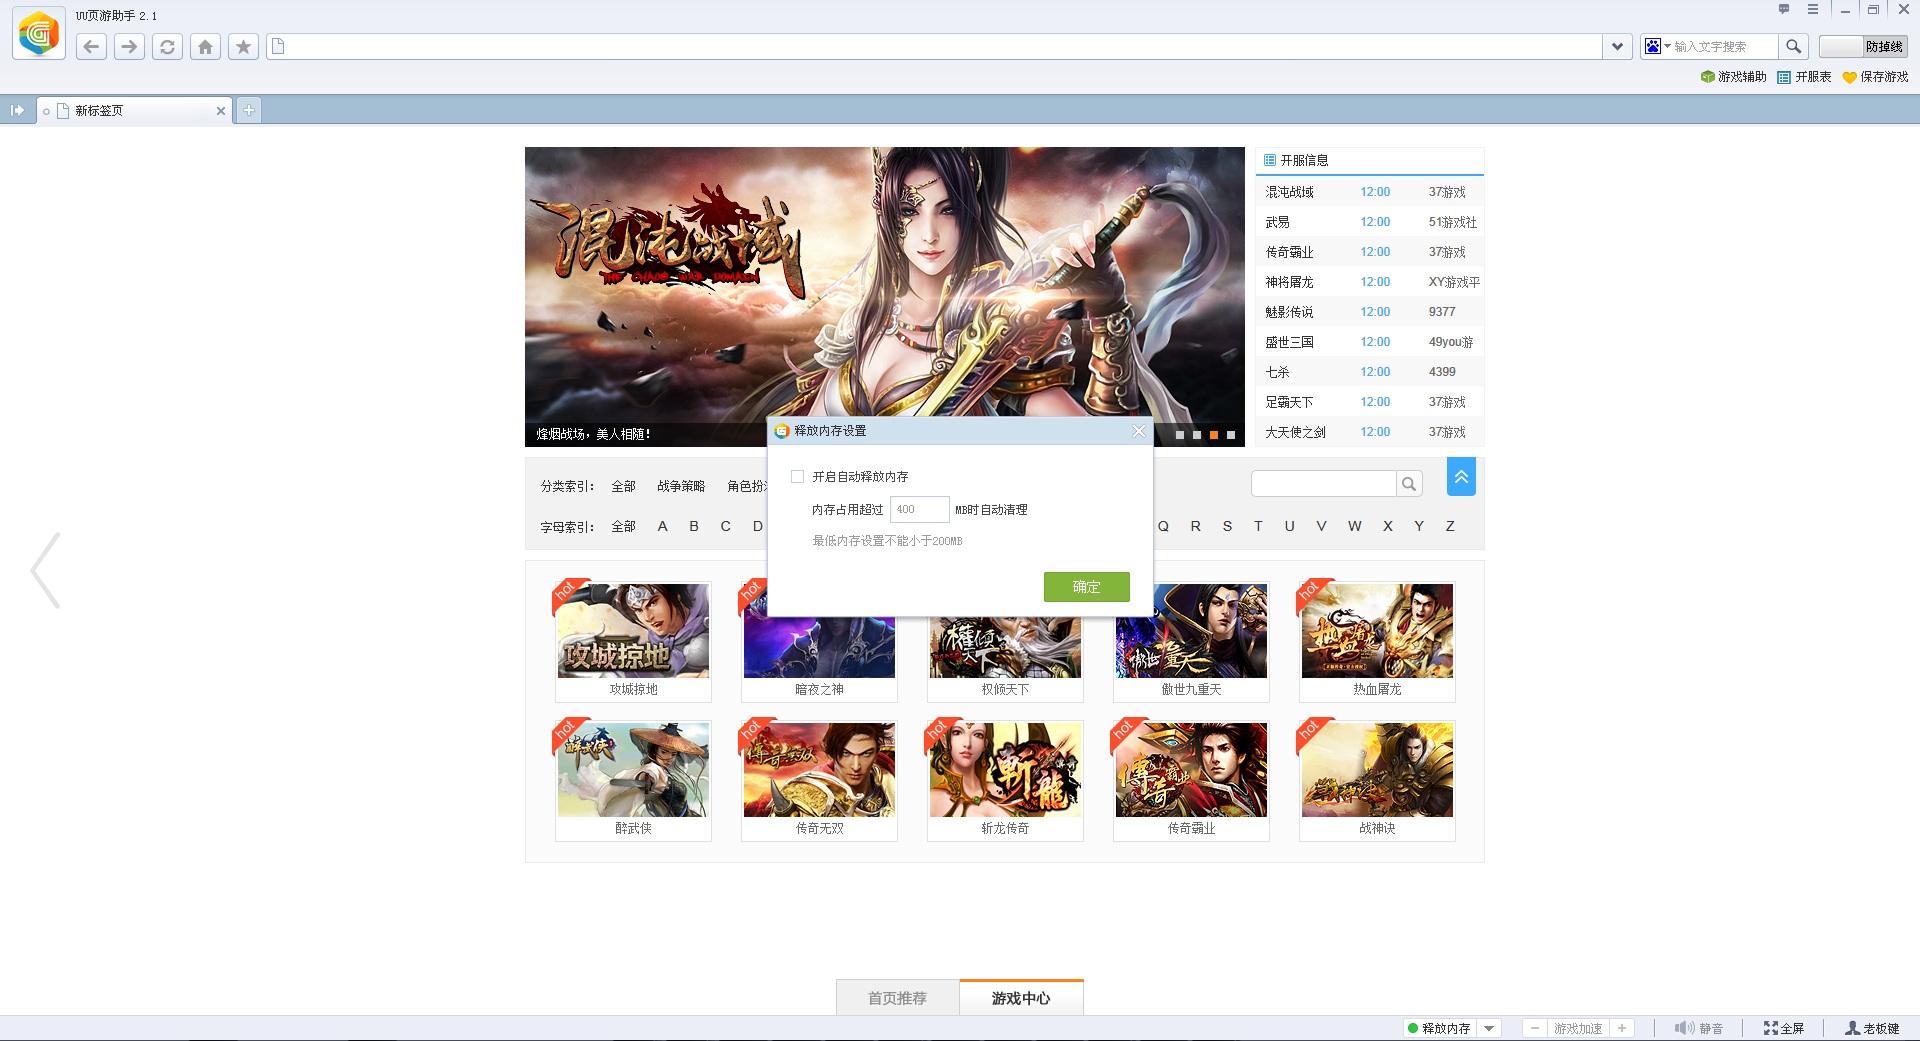Click the game search magnifier icon

pyautogui.click(x=1409, y=484)
